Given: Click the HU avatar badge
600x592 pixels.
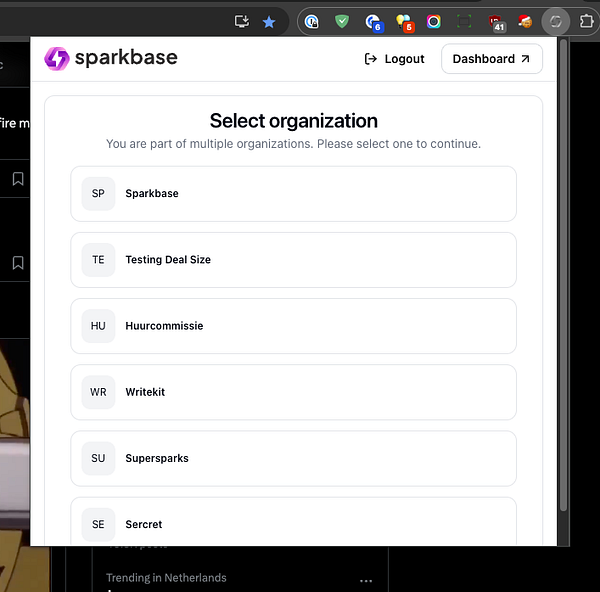Looking at the screenshot, I should point(98,326).
